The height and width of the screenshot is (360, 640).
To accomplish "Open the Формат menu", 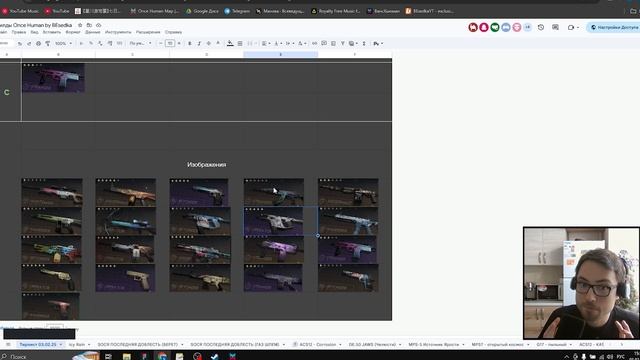I will pos(73,32).
